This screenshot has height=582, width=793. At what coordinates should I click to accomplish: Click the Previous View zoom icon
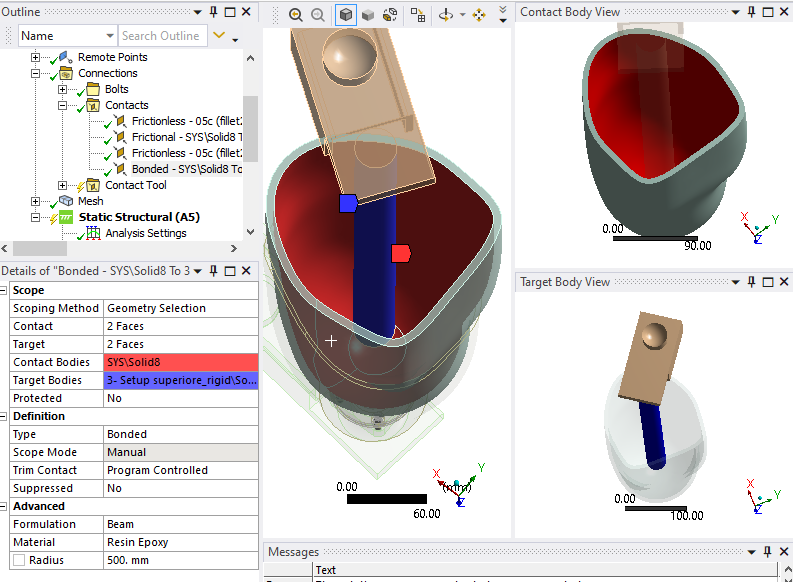tap(296, 15)
